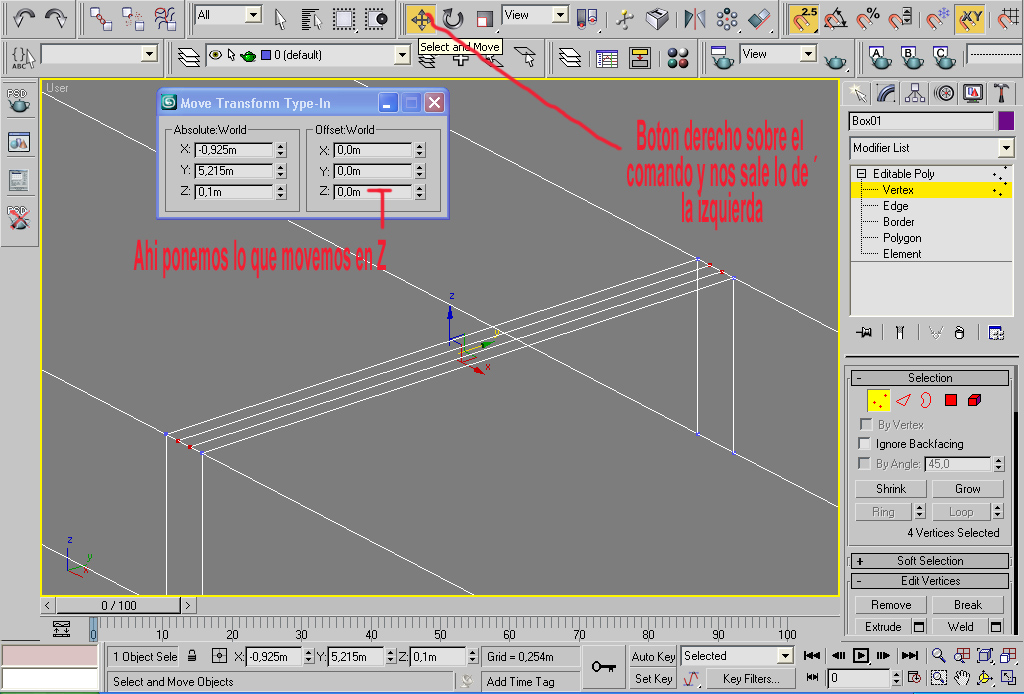Open Select by Name list
Screen dimensions: 1024x694
coord(312,18)
